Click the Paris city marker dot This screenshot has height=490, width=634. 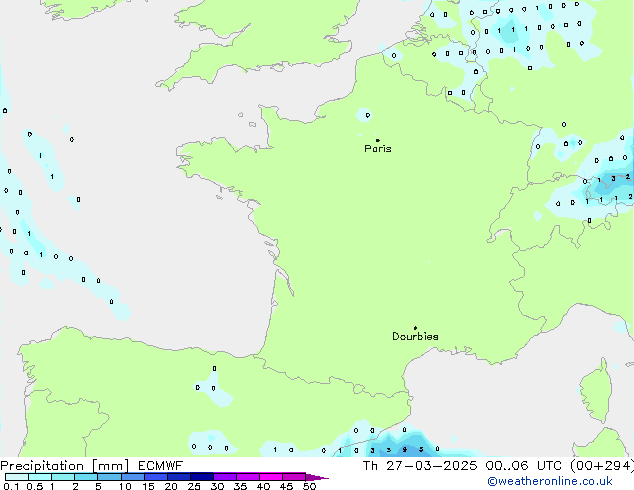[x=377, y=141]
